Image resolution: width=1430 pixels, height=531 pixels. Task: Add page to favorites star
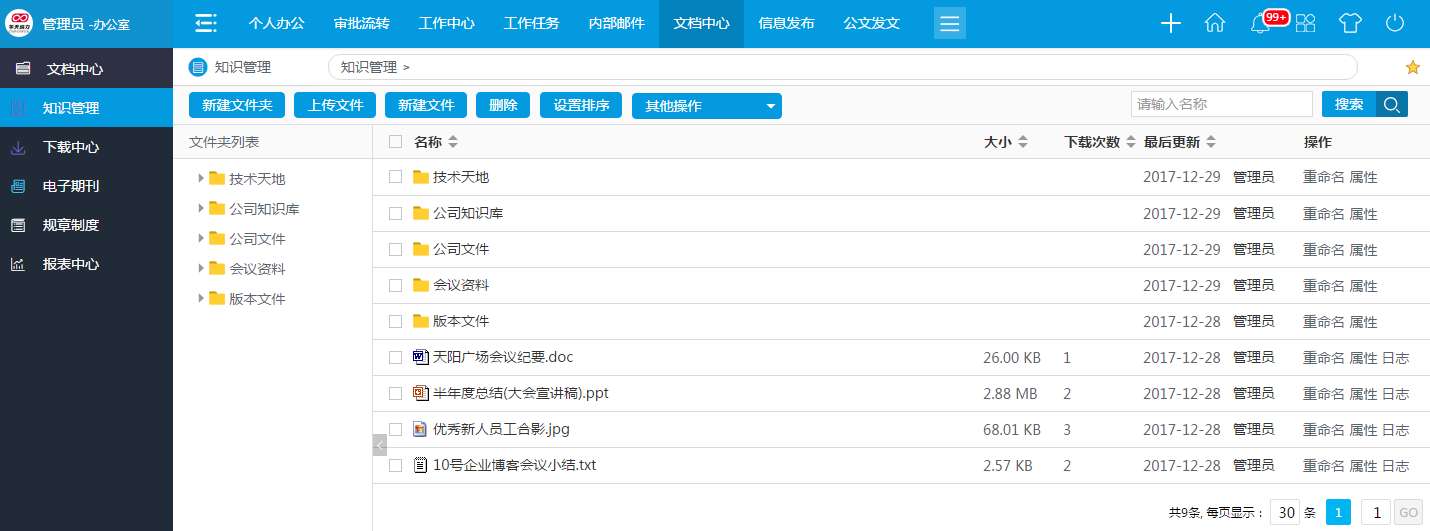[x=1413, y=67]
